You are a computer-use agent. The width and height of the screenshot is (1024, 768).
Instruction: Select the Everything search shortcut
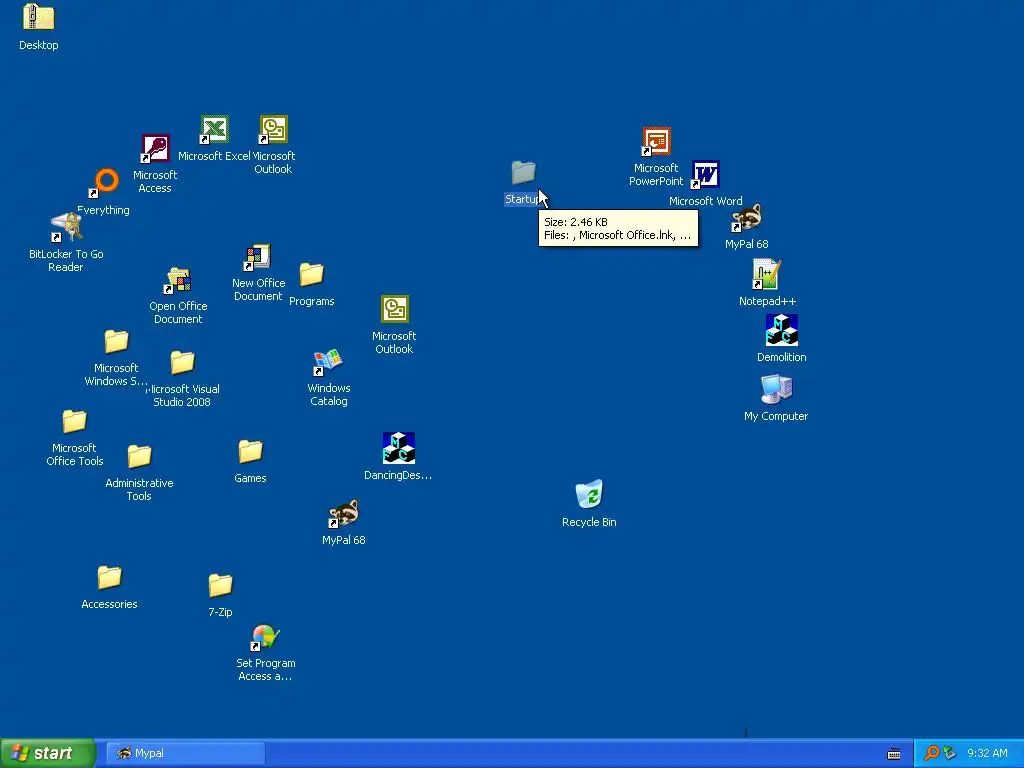click(104, 183)
